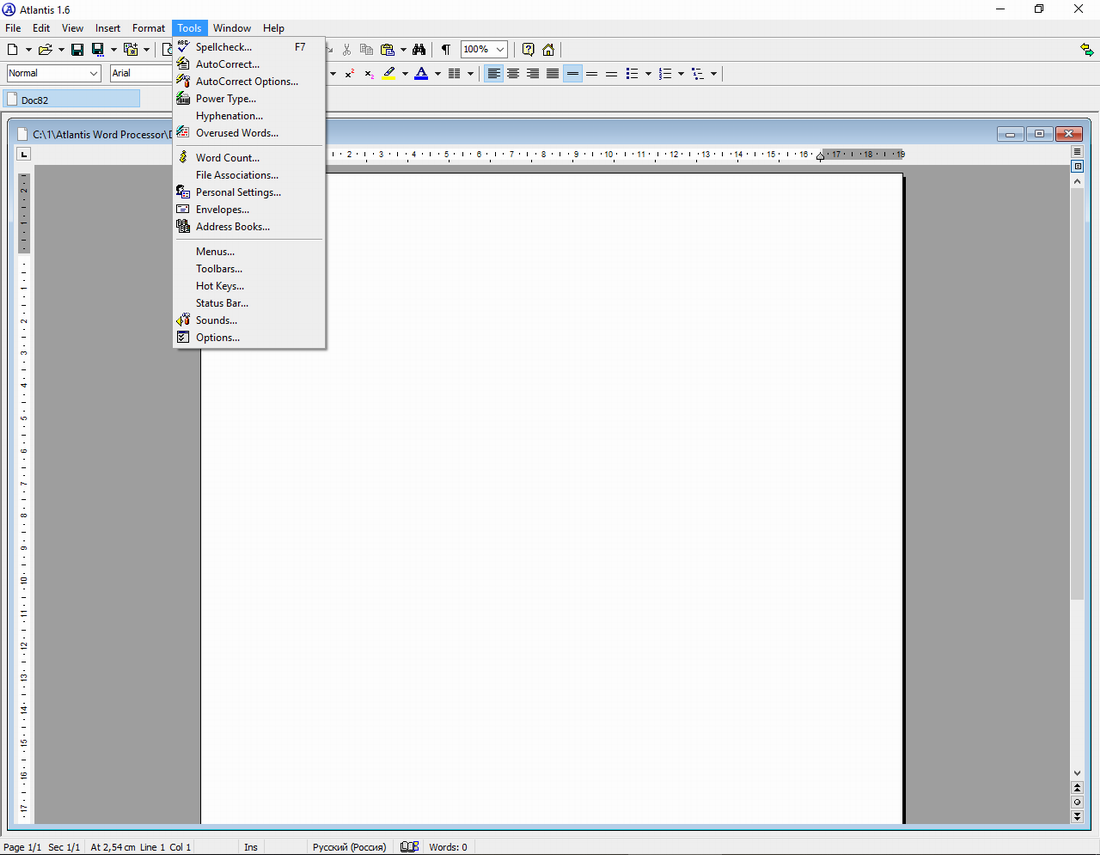Click the vertical scrollbar thumb
The height and width of the screenshot is (855, 1100).
[x=1078, y=394]
